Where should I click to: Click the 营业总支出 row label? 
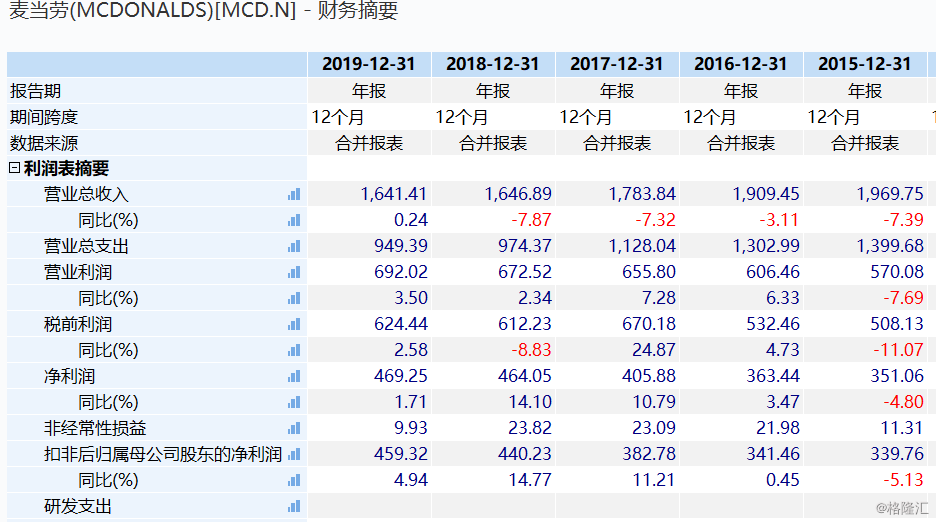point(86,246)
